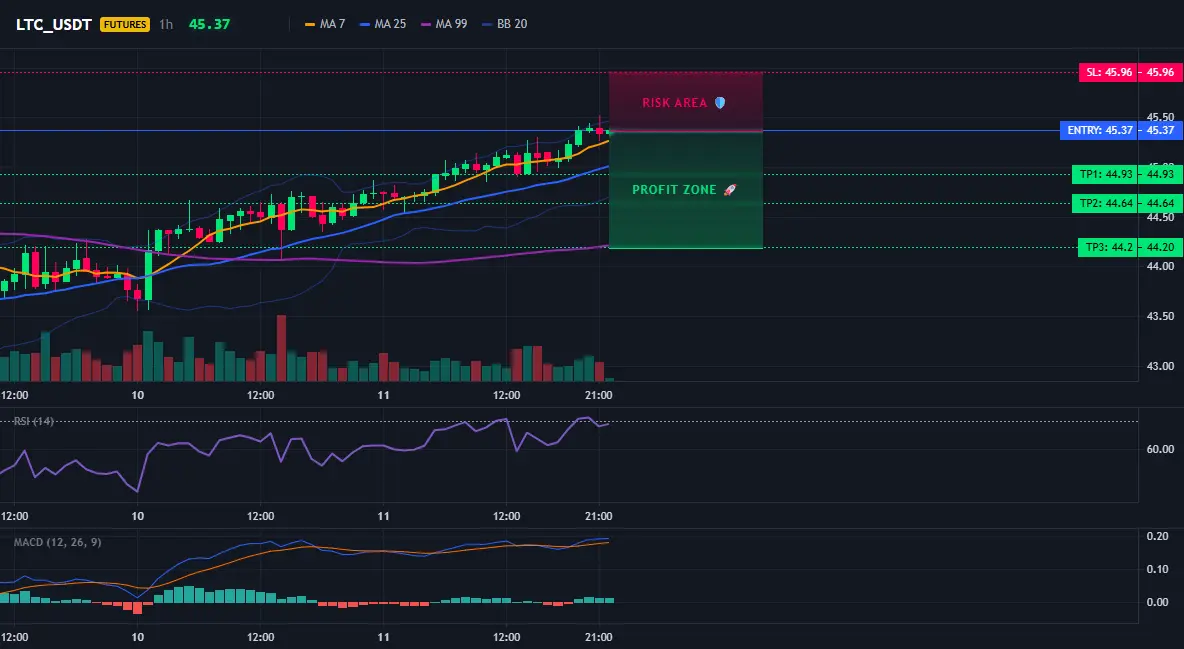Toggle the BB 20 legend entry

[x=504, y=24]
